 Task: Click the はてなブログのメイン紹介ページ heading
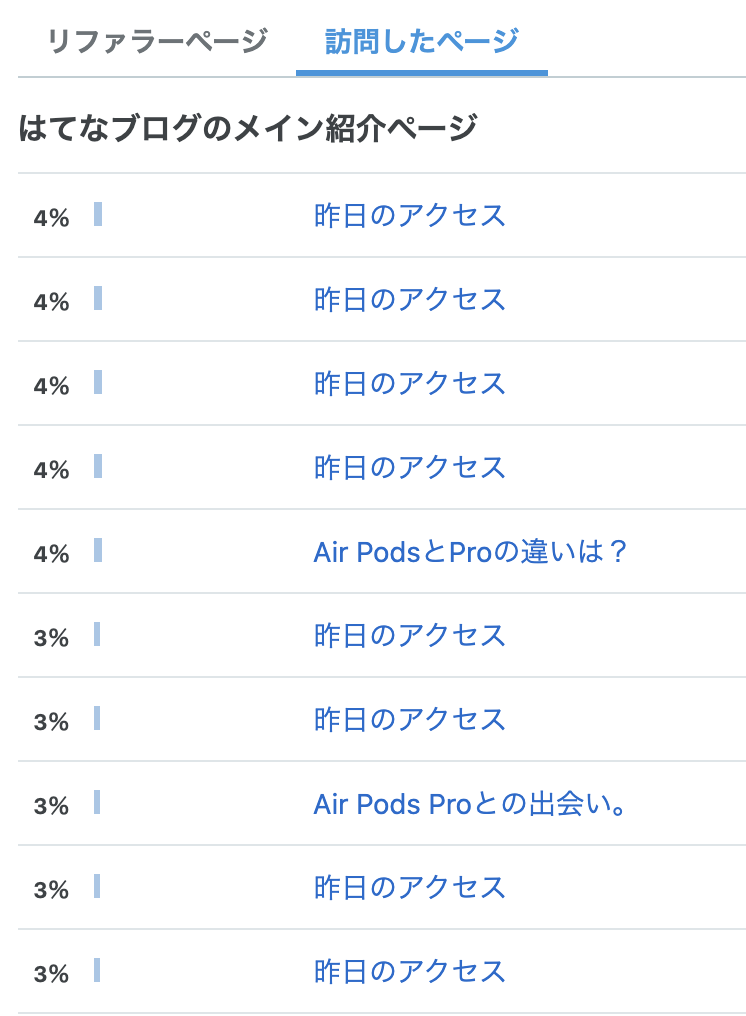[248, 127]
